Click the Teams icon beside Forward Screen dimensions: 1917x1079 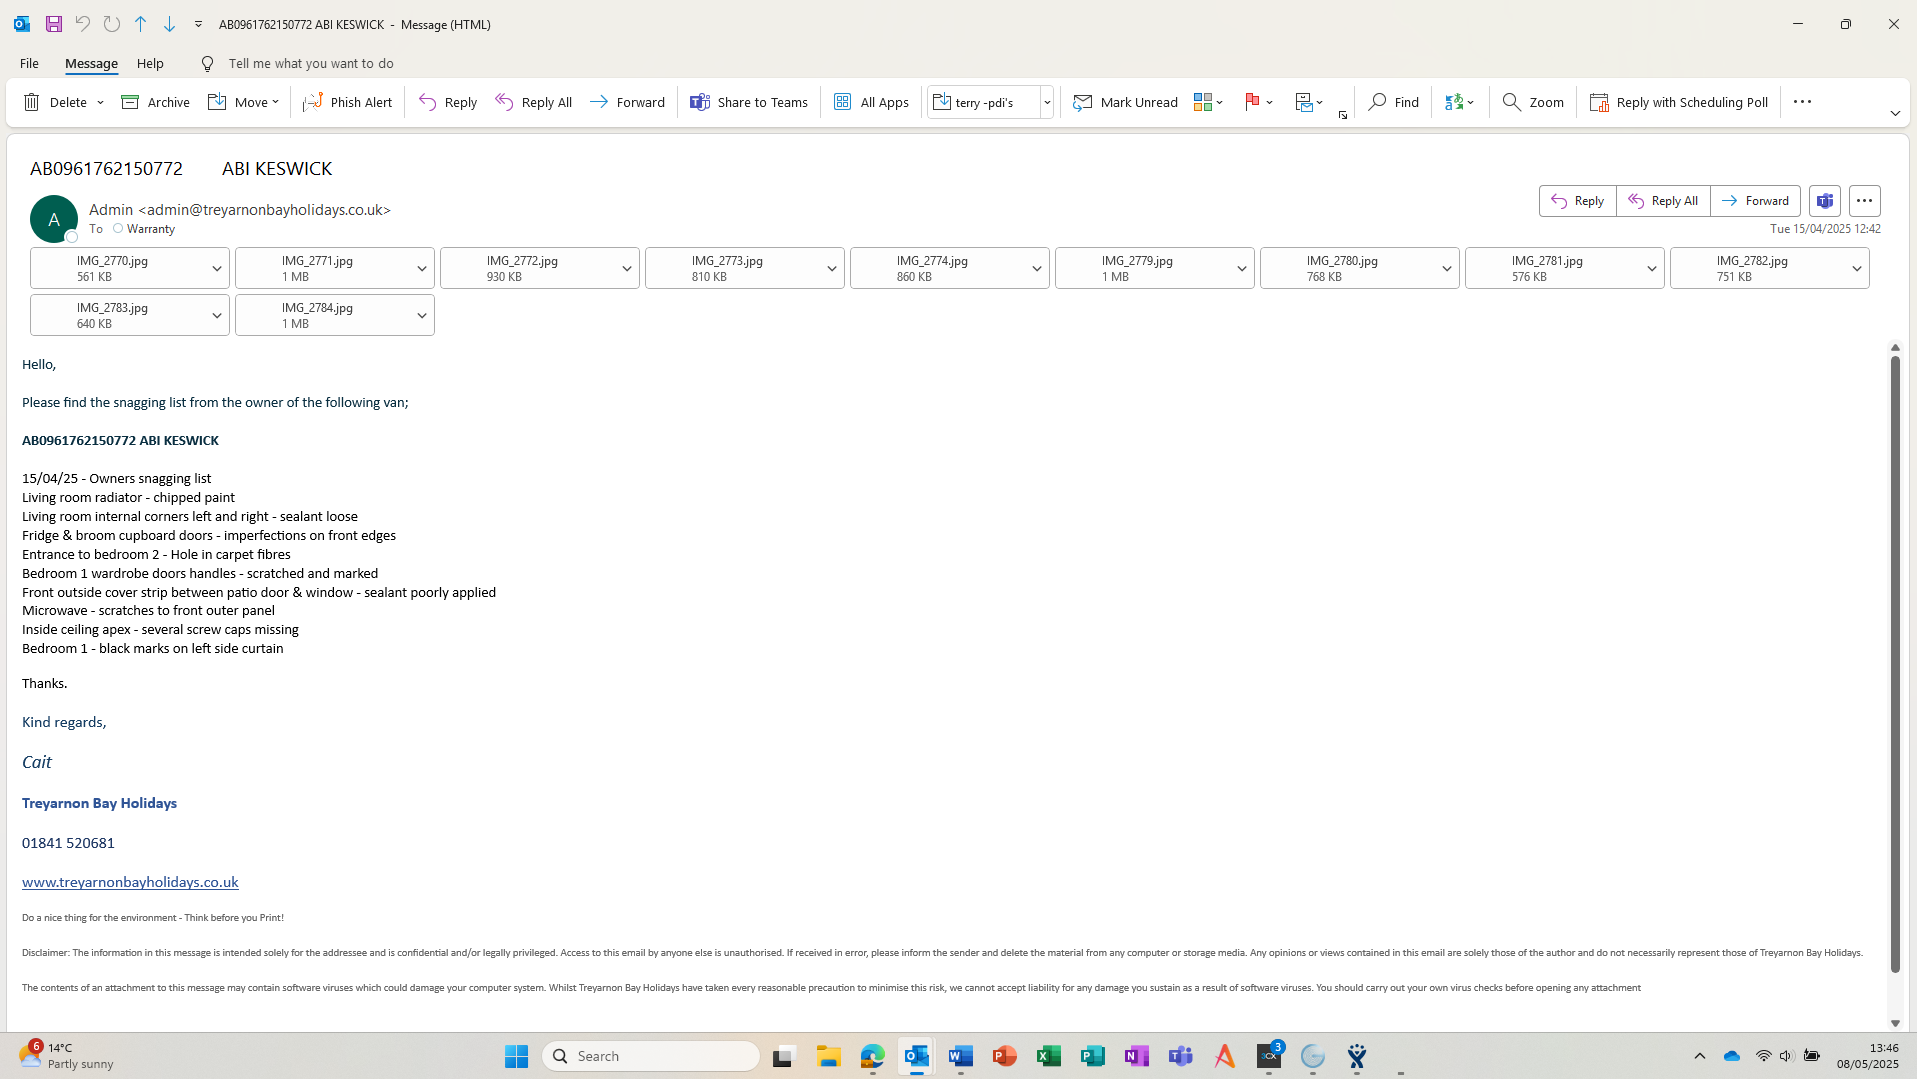click(1824, 201)
